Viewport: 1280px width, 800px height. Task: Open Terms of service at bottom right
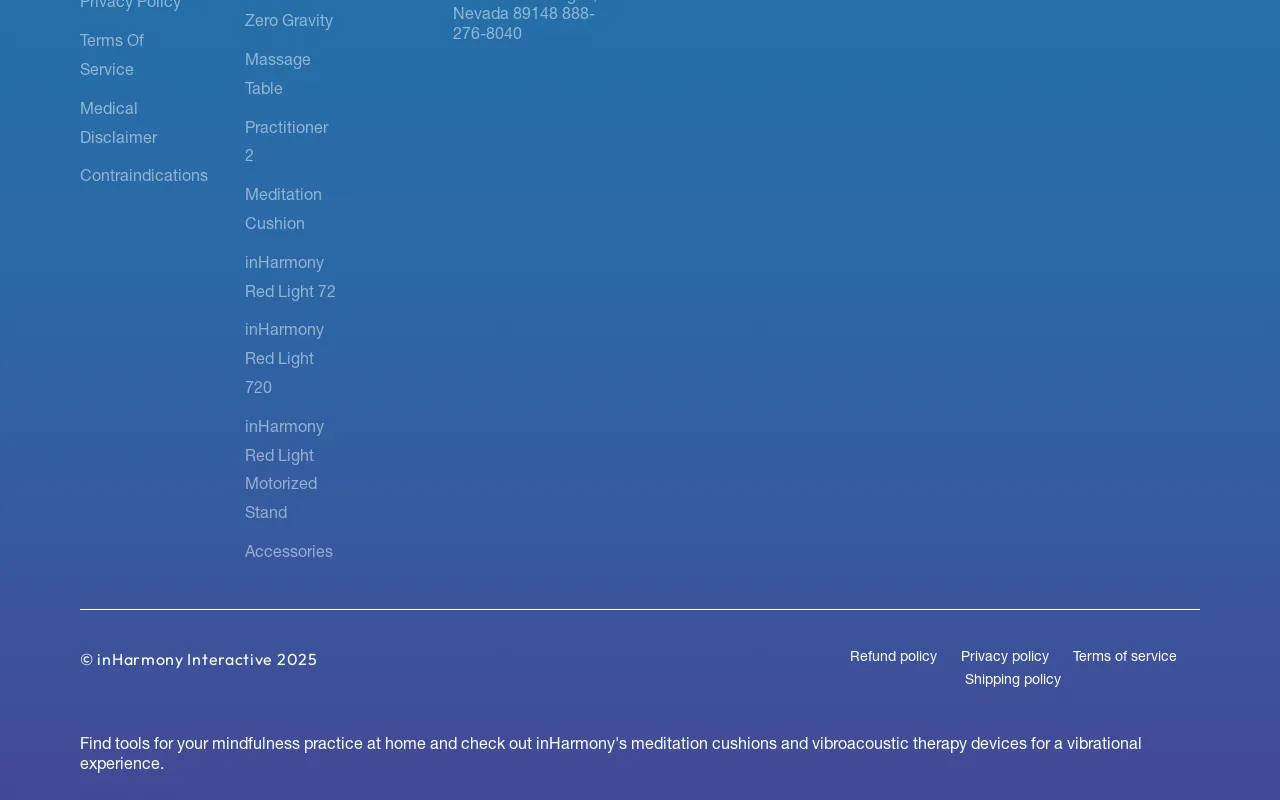[1124, 657]
